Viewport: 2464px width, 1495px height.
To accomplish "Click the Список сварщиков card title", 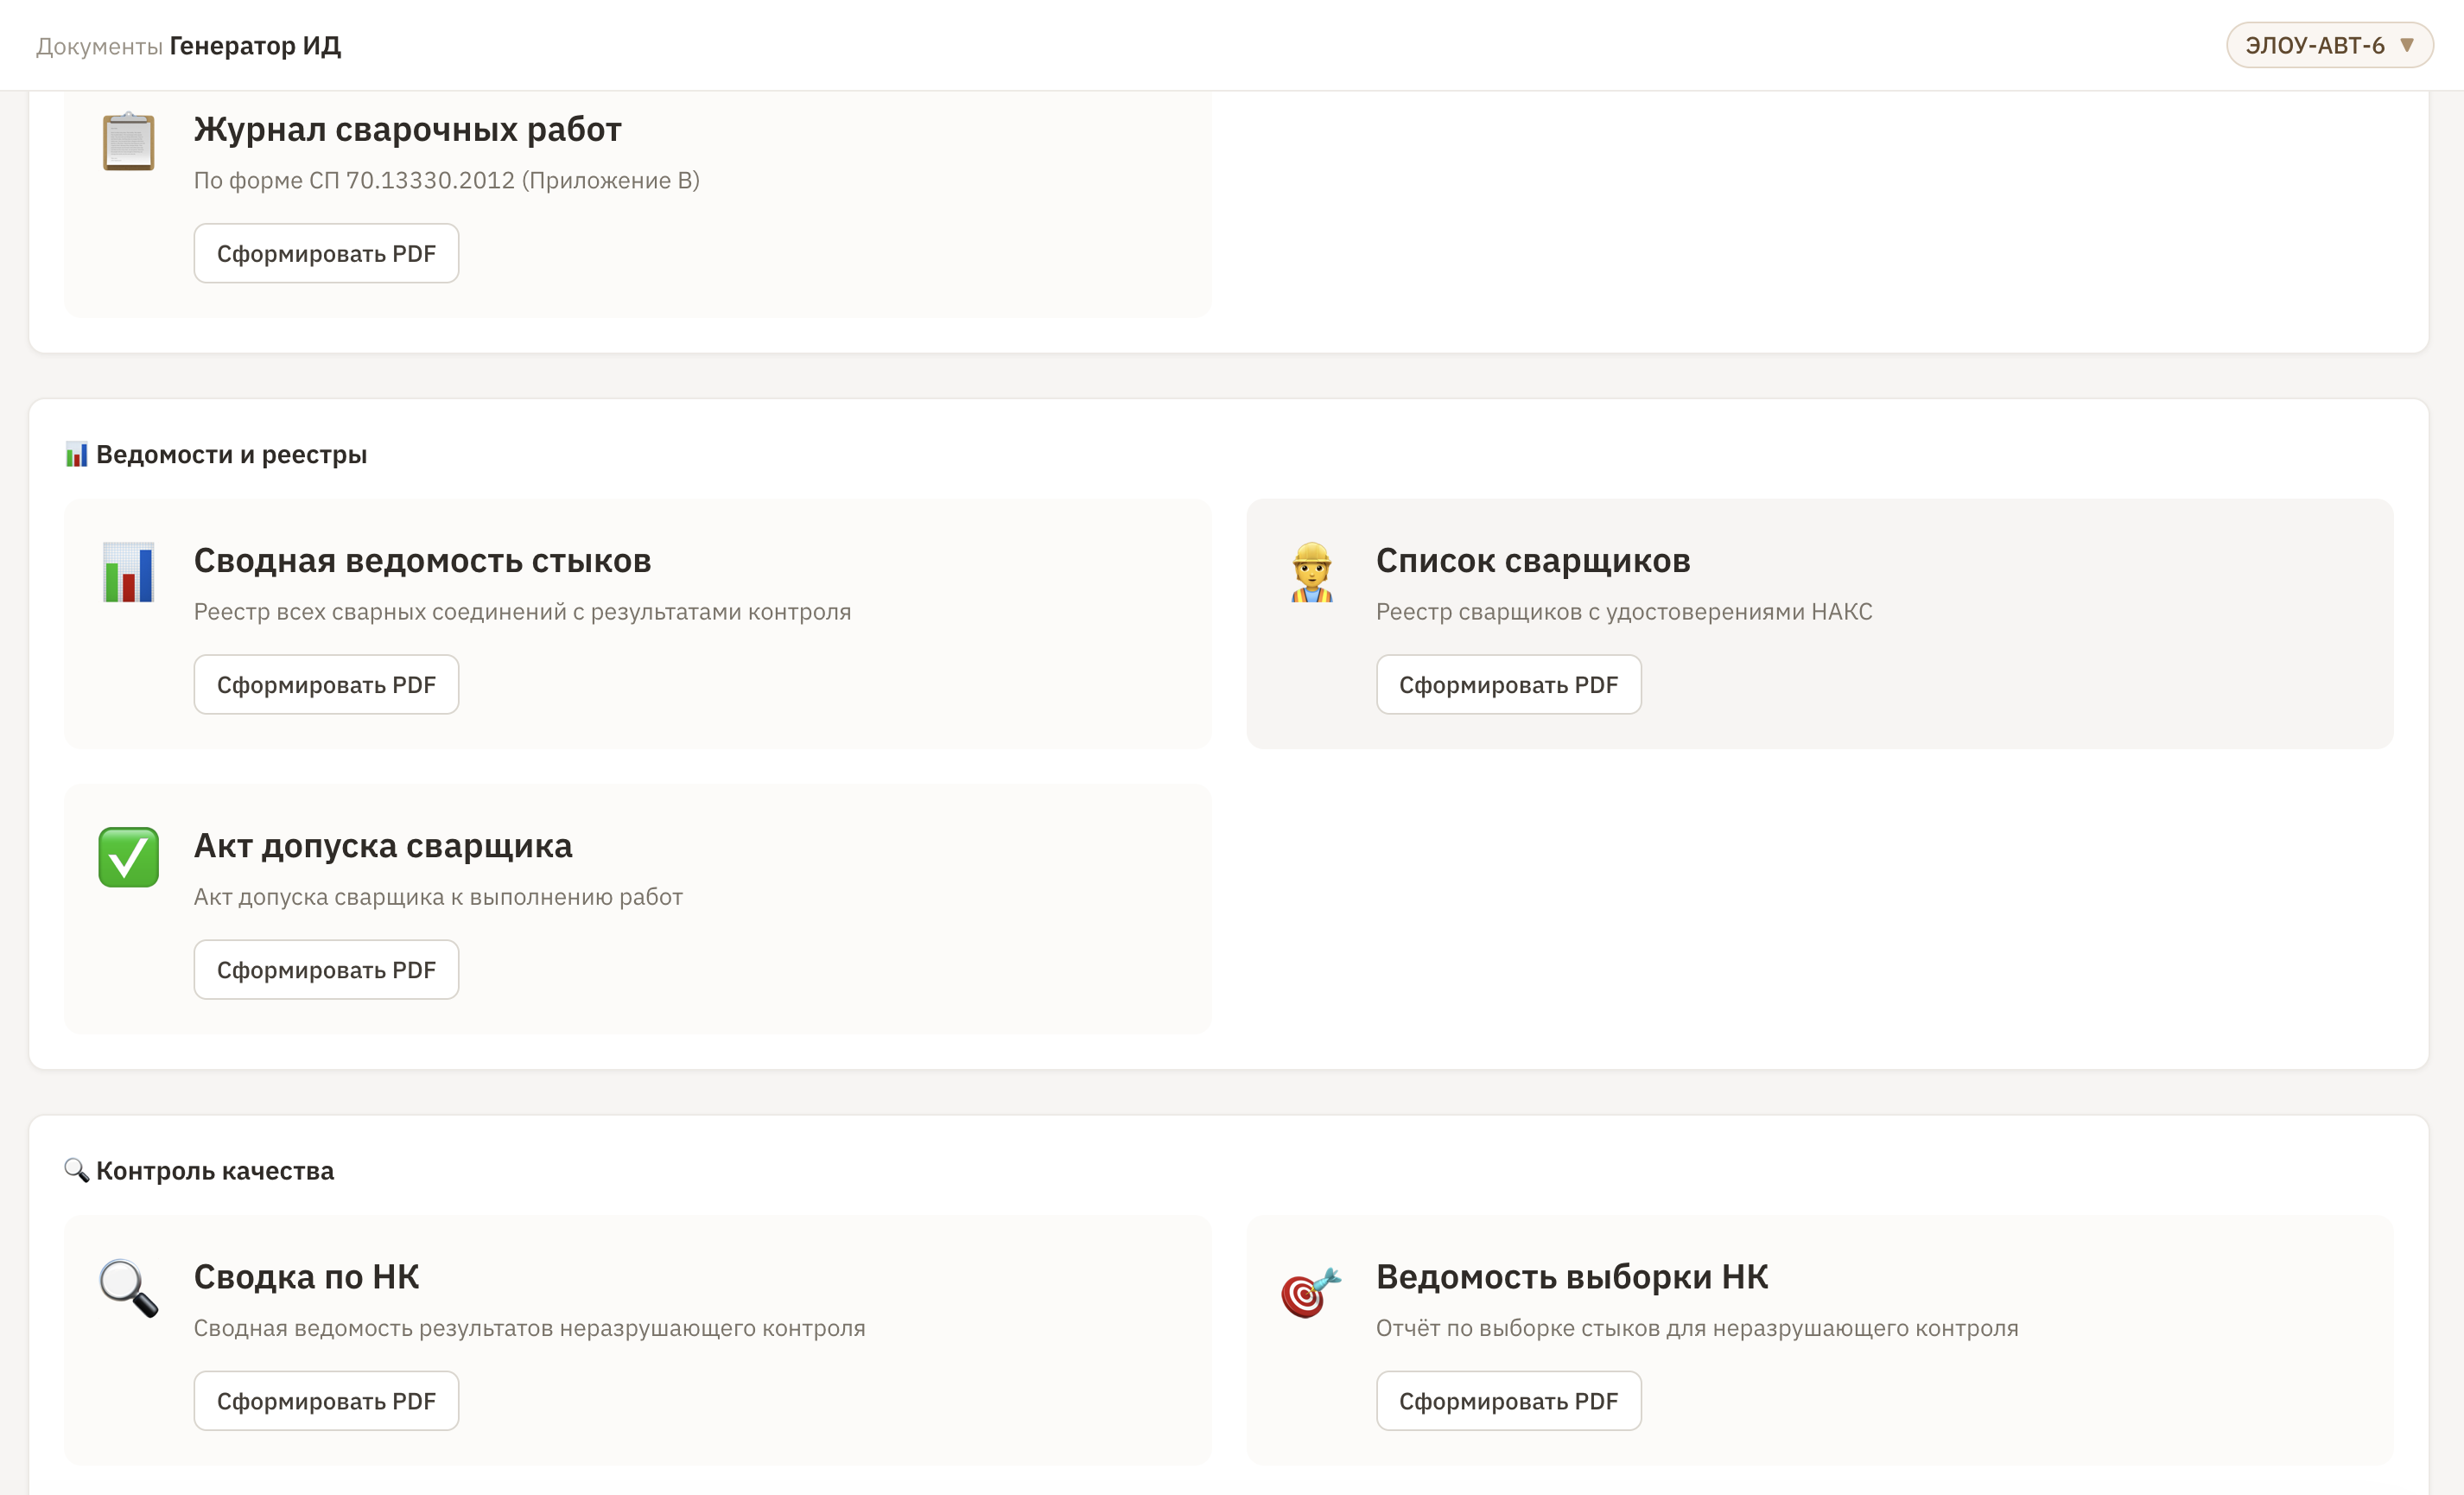I will (x=1533, y=560).
